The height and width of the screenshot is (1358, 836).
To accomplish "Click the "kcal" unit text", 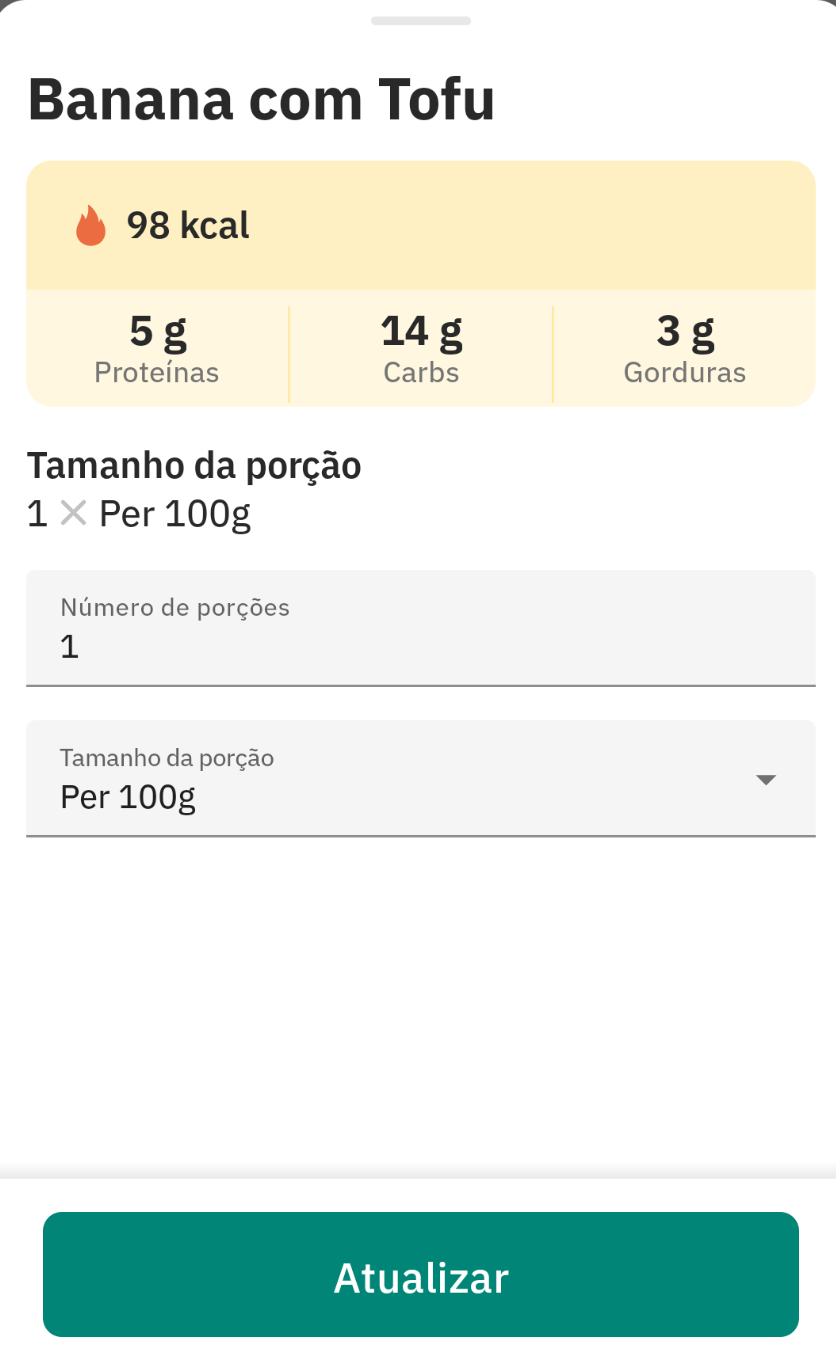I will 215,226.
